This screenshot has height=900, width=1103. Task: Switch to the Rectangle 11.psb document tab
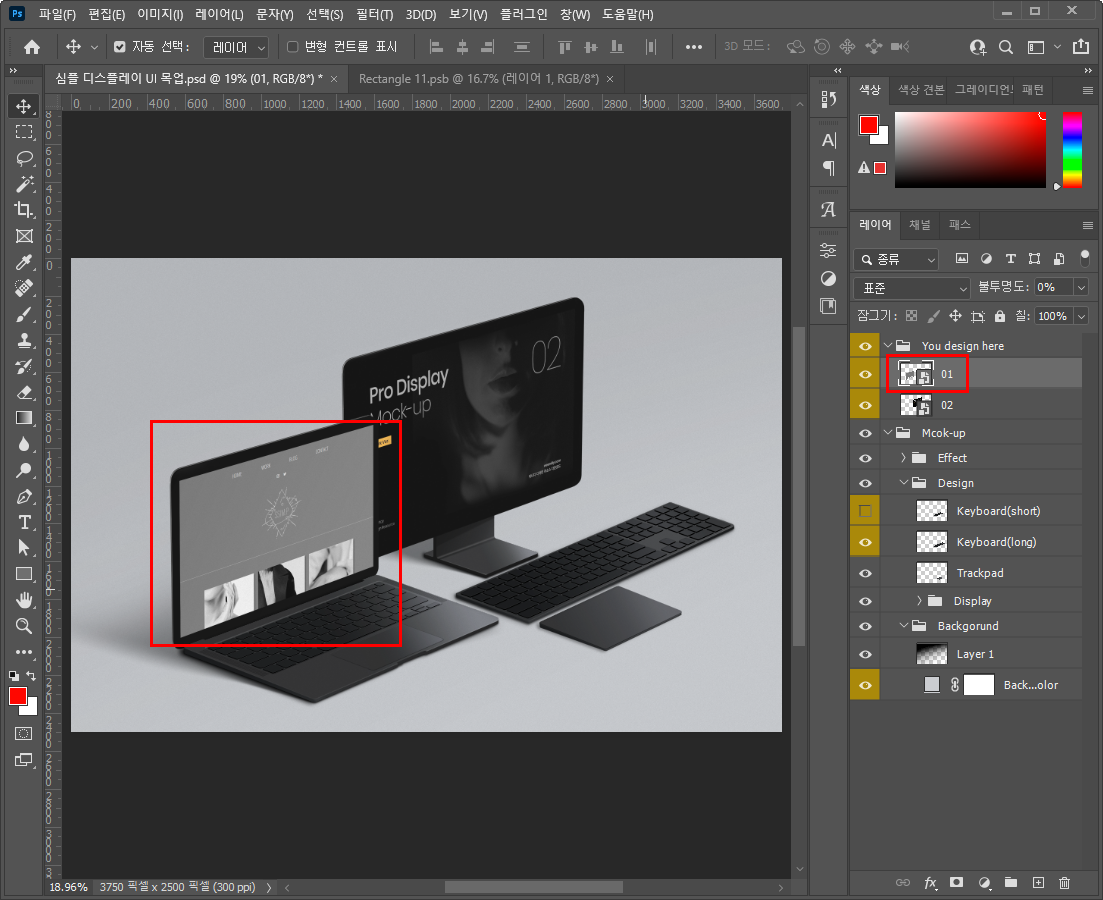(x=478, y=79)
